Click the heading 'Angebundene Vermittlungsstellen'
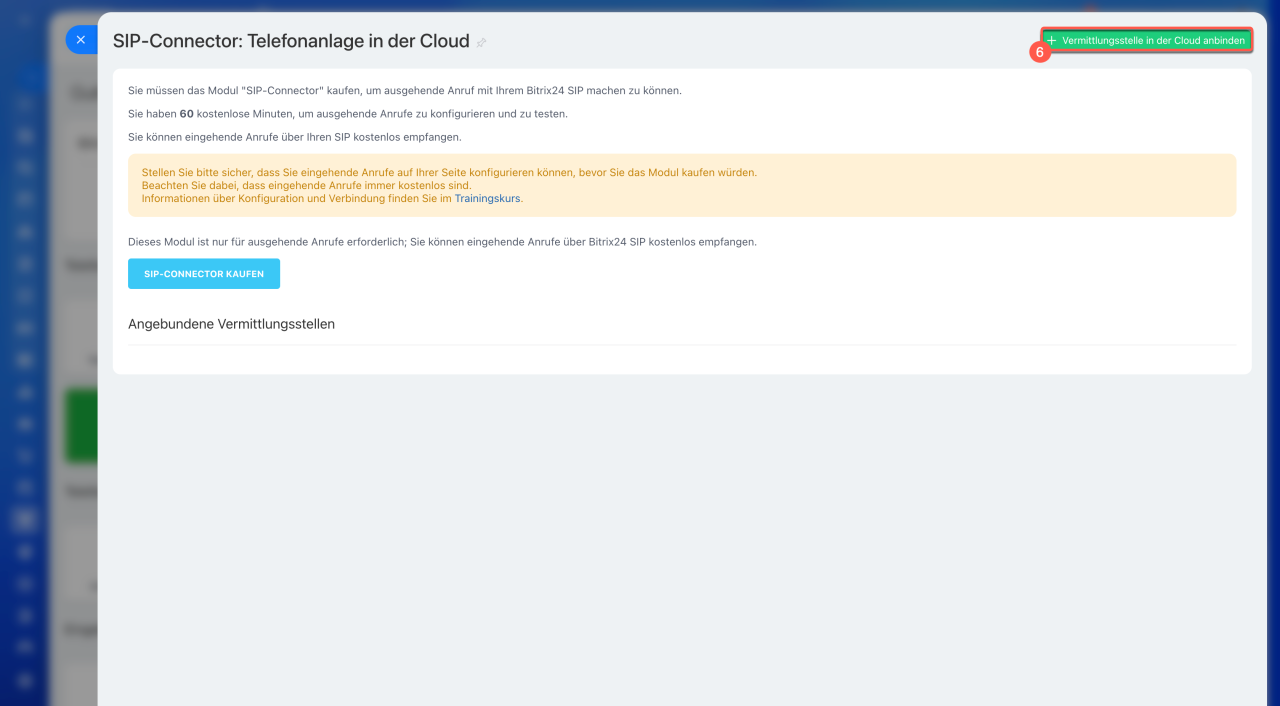This screenshot has width=1280, height=706. pos(231,324)
